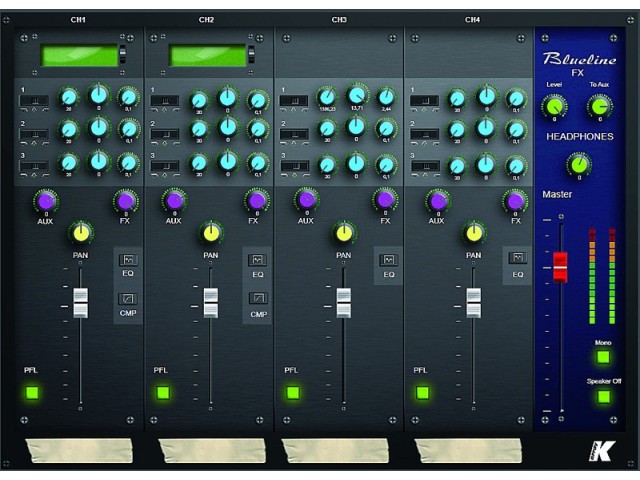Click the CH1 AUX send knob

pos(46,201)
